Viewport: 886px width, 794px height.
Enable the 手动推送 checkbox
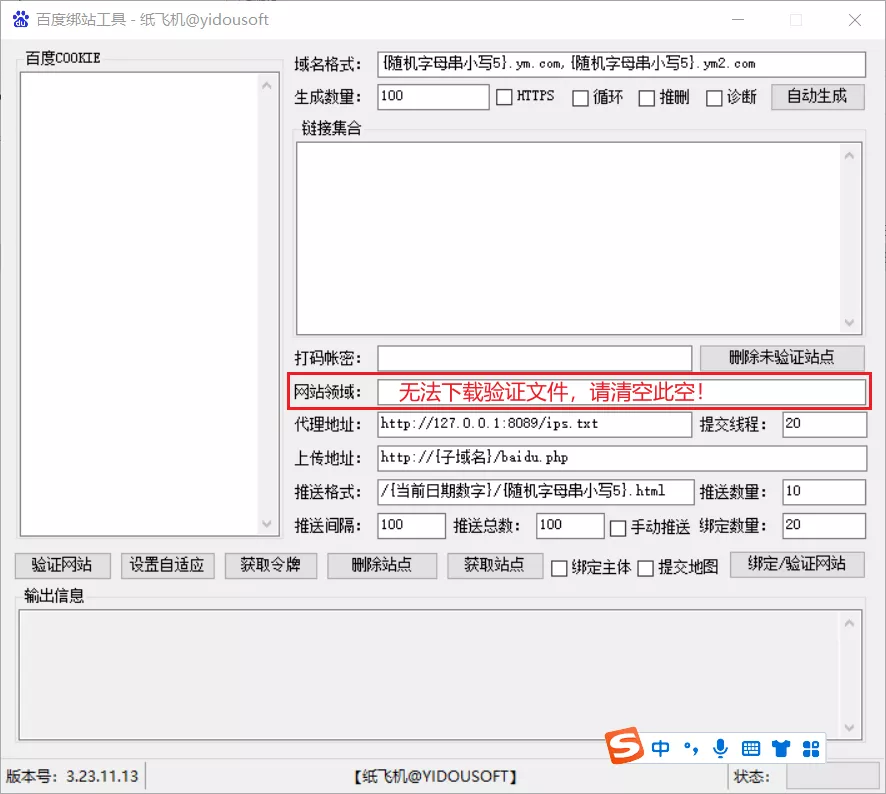pyautogui.click(x=618, y=528)
